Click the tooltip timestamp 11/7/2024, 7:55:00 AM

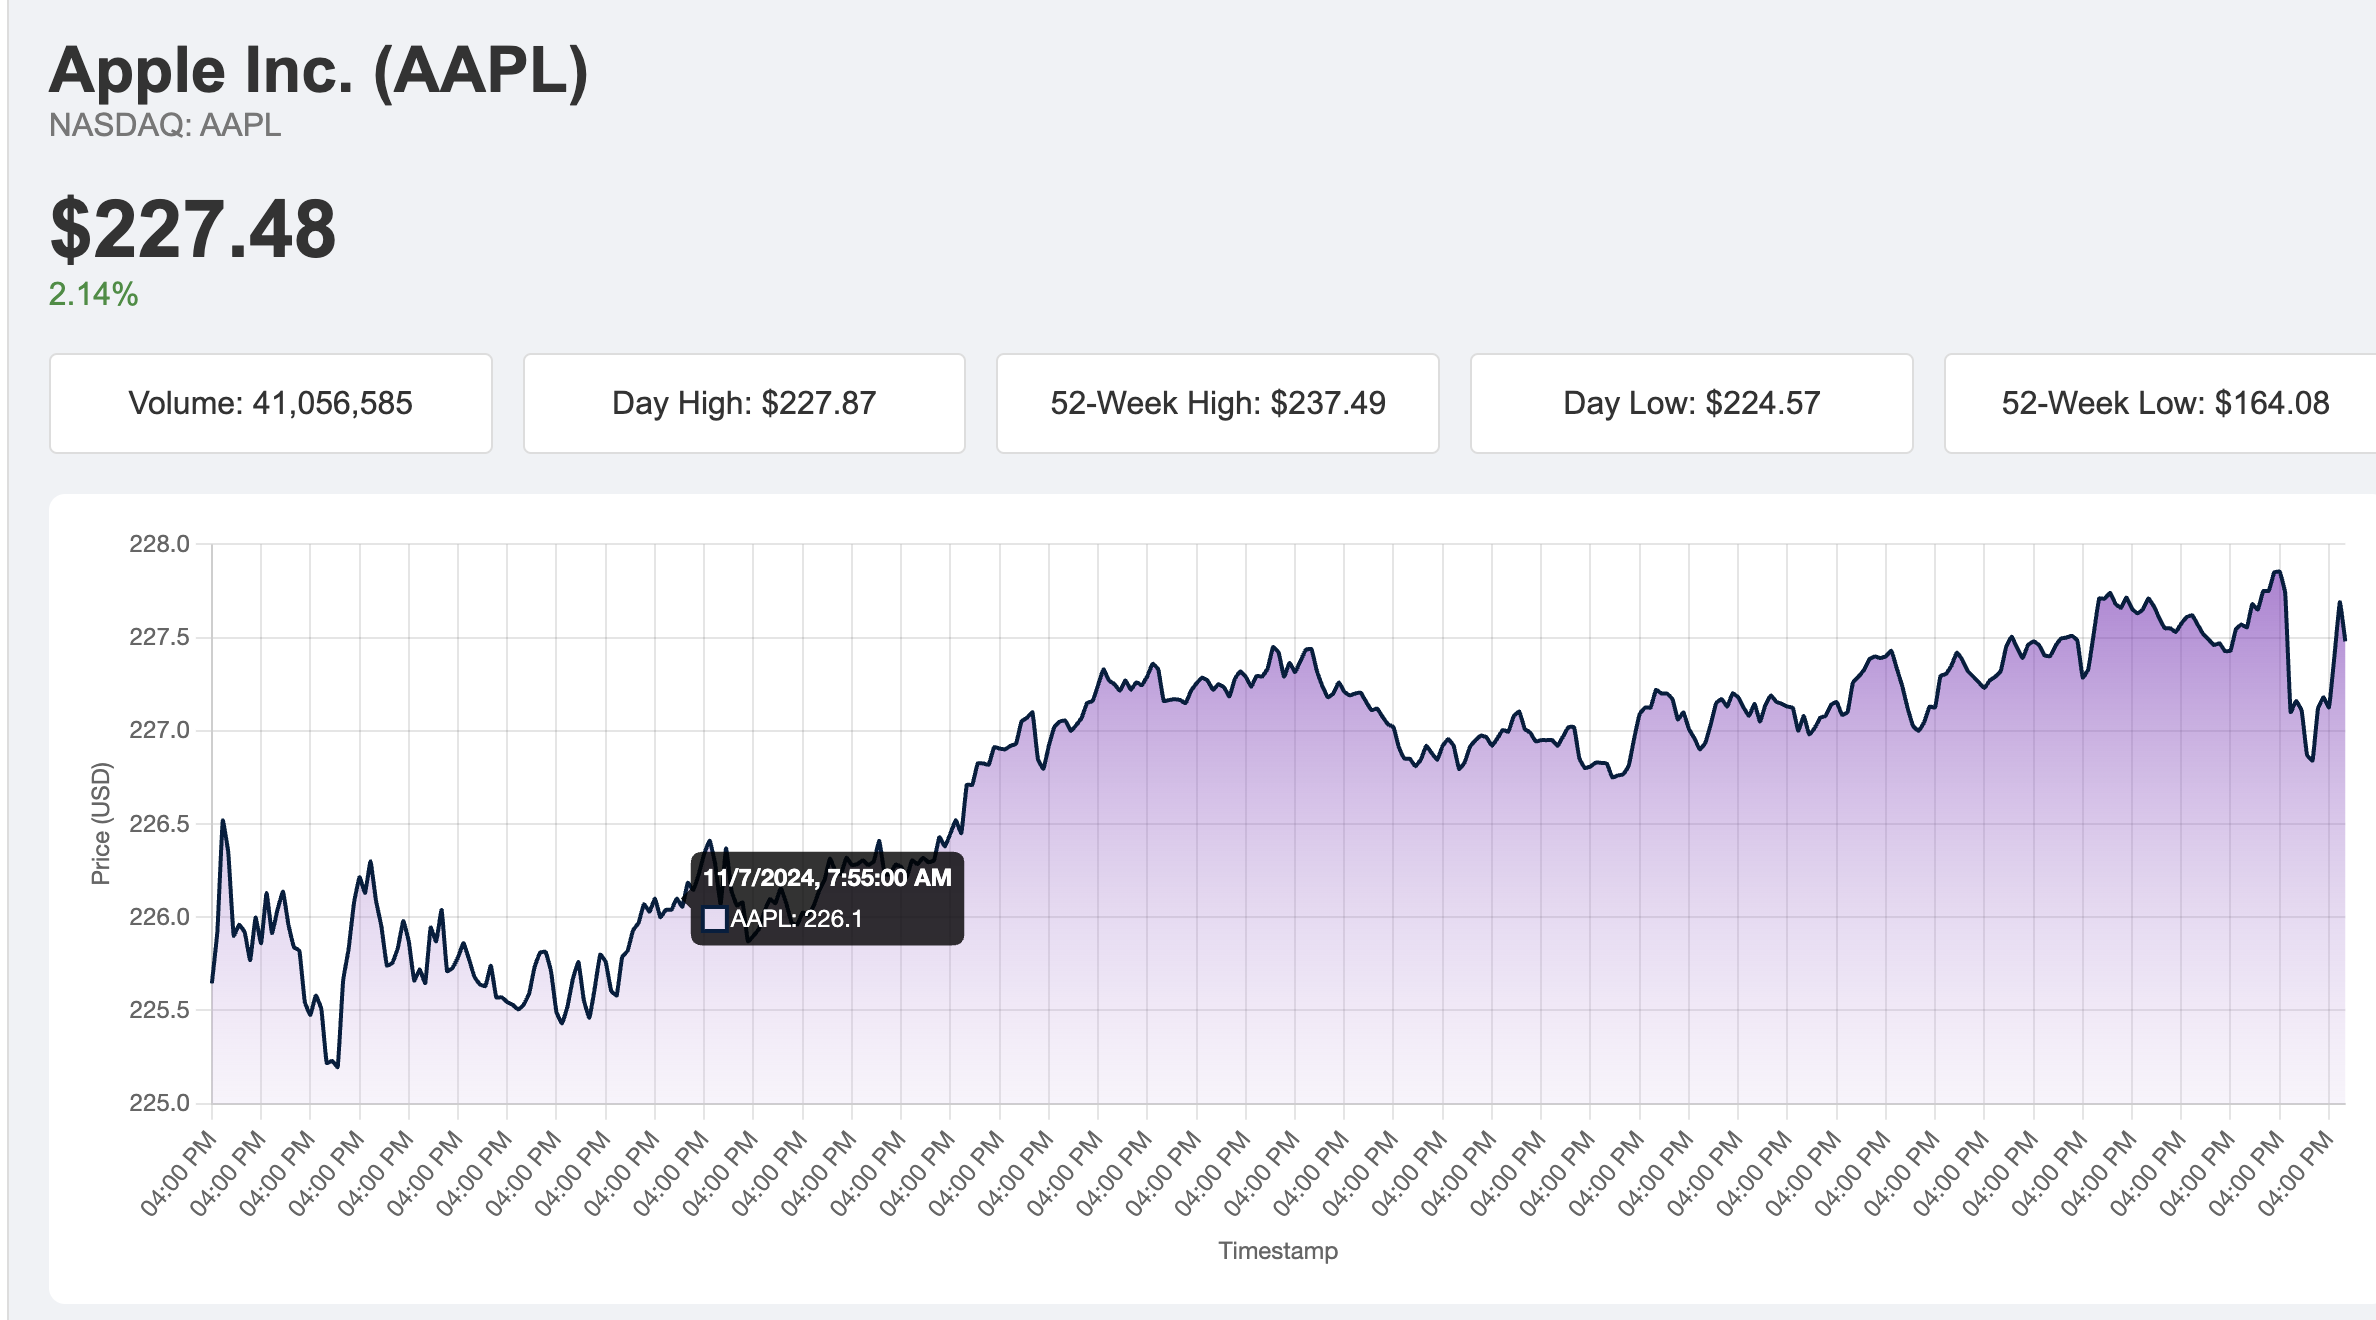[826, 878]
